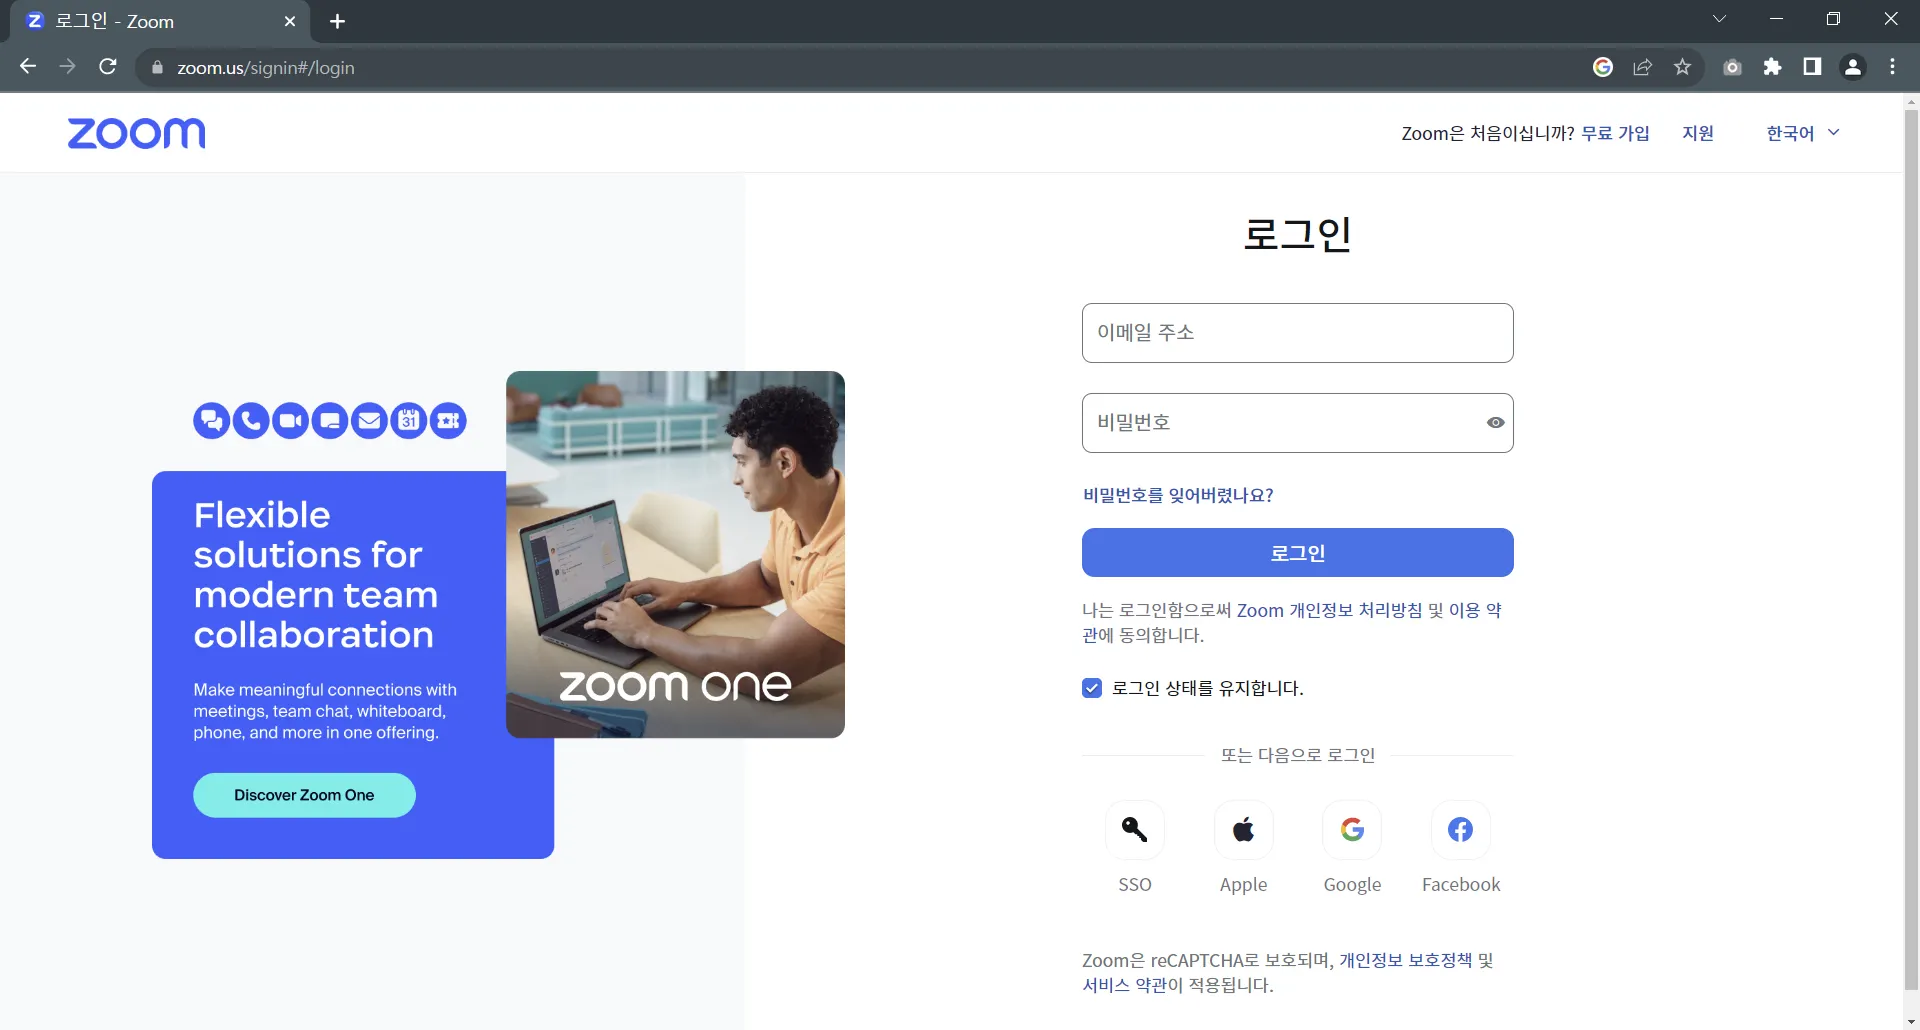Click the Google icon in address bar
The image size is (1920, 1030).
coord(1603,67)
